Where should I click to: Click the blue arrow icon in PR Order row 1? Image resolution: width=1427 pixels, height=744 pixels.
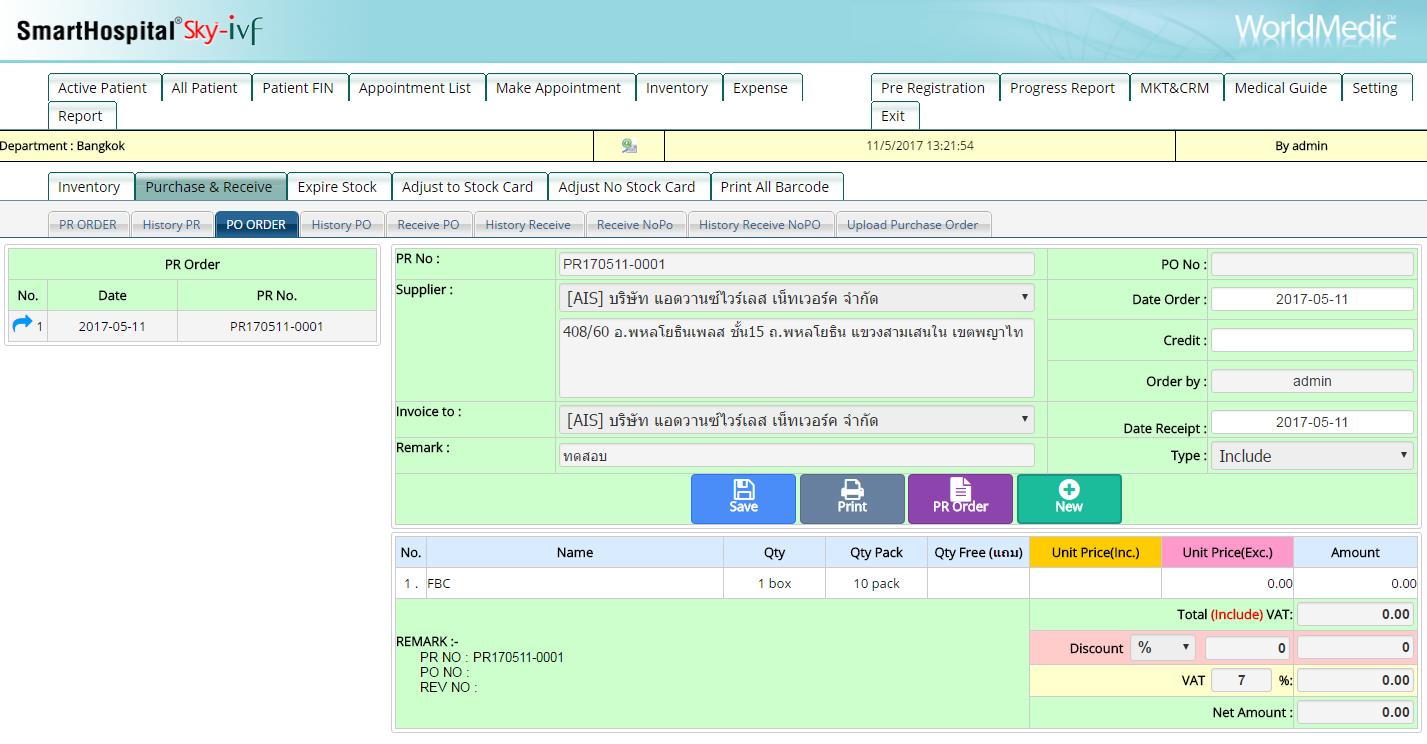click(x=22, y=325)
